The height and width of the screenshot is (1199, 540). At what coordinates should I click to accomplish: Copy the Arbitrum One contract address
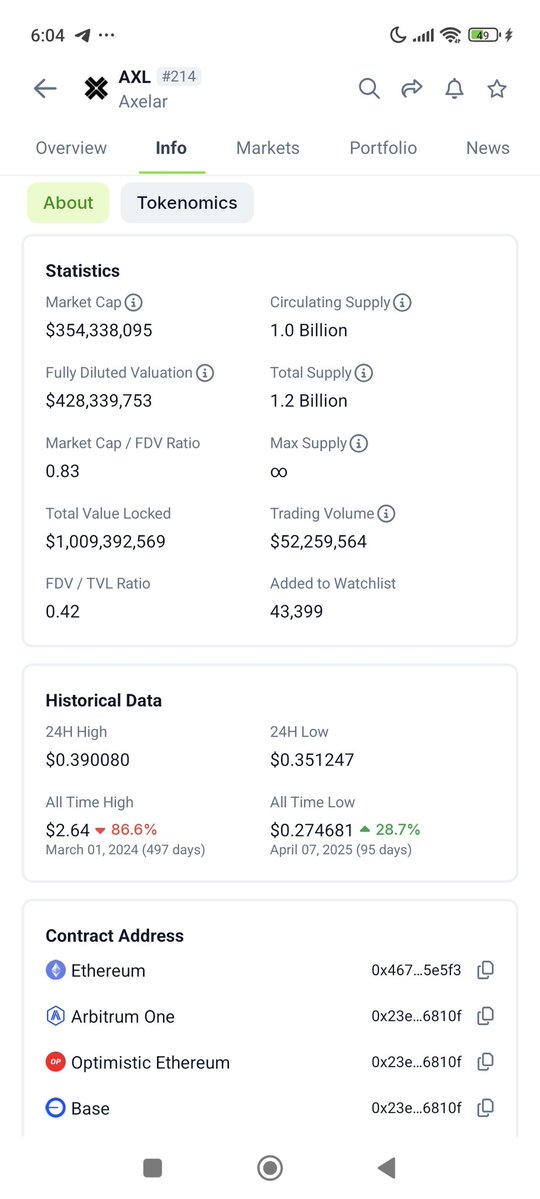point(486,1016)
